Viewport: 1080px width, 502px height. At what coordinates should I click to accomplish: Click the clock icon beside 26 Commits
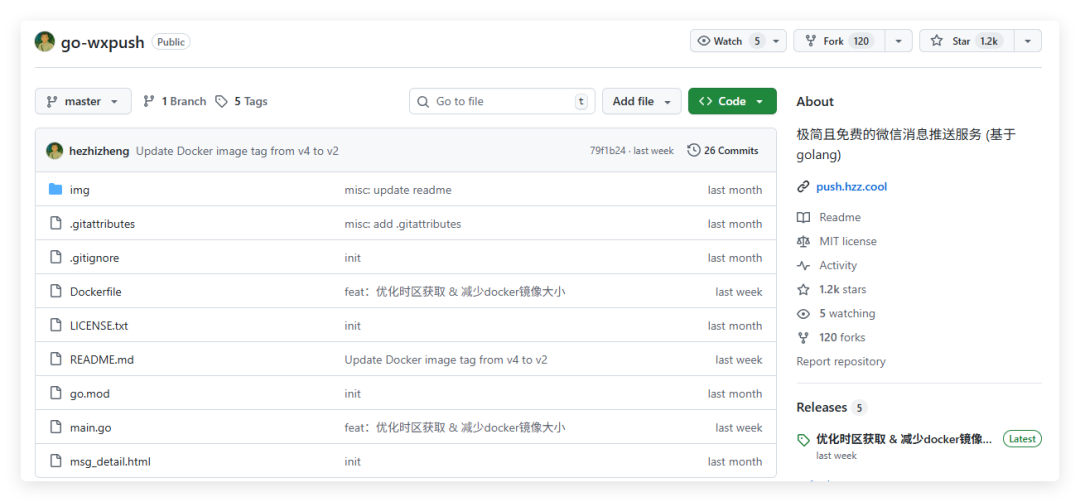coord(694,150)
